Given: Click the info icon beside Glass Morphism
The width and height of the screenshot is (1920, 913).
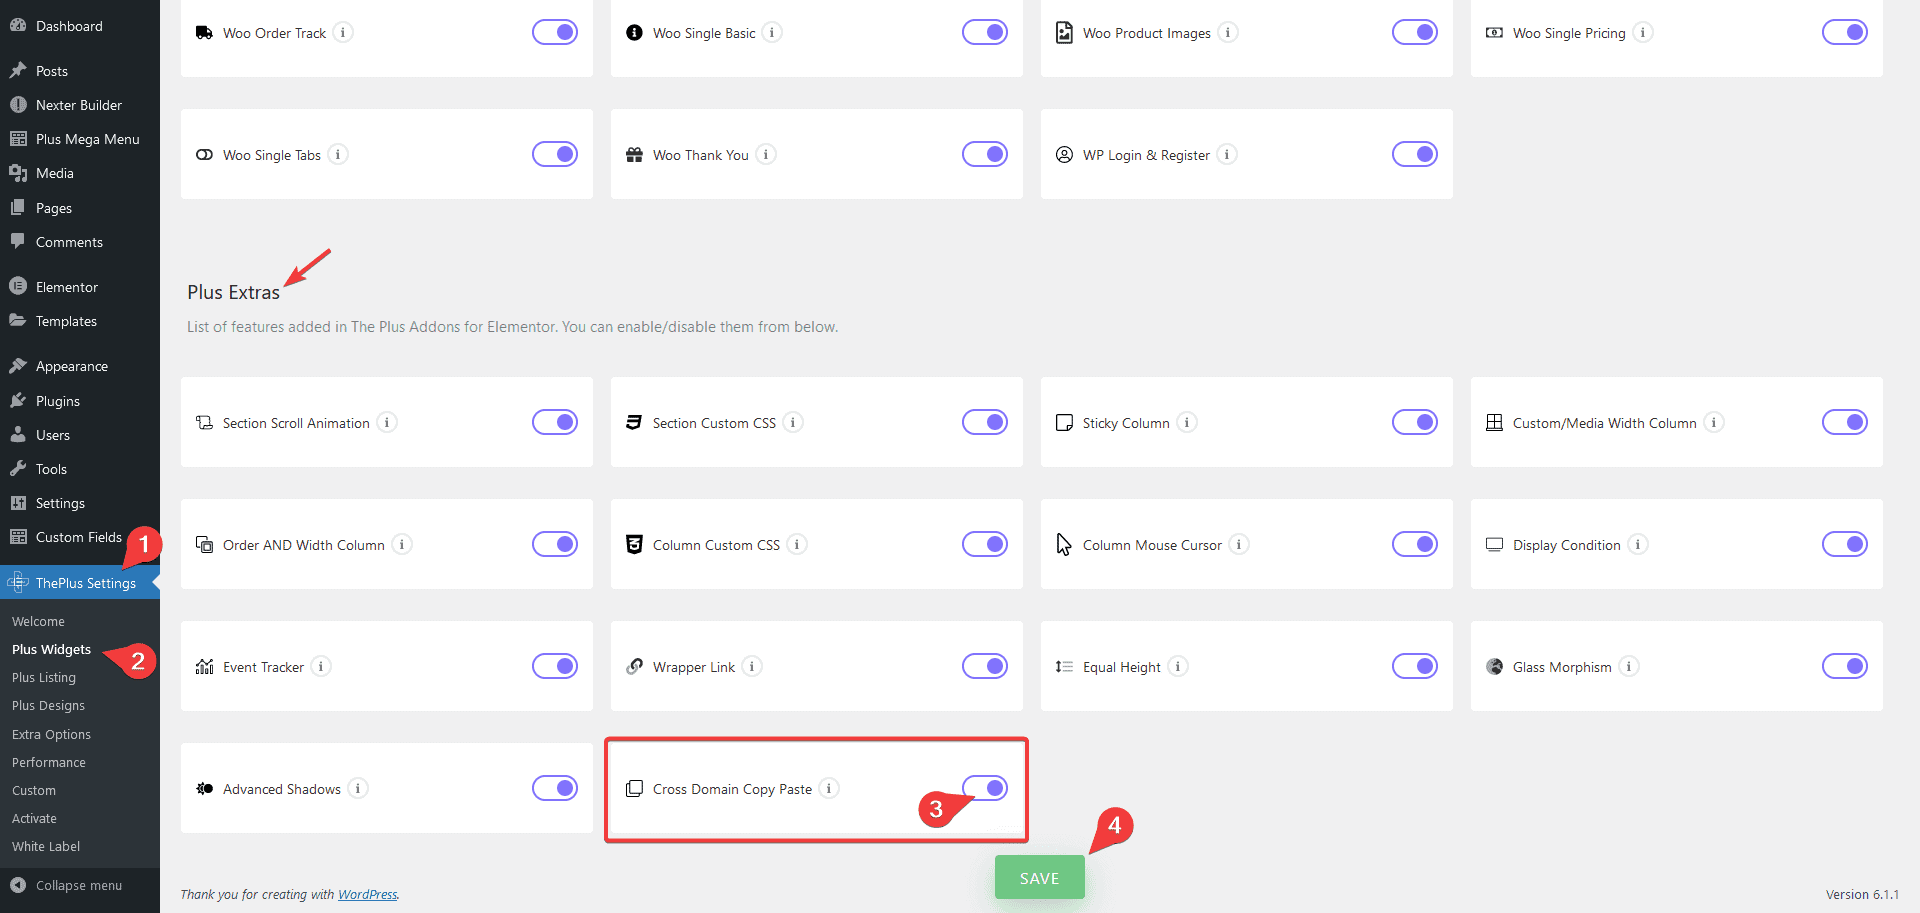Looking at the screenshot, I should 1629,666.
